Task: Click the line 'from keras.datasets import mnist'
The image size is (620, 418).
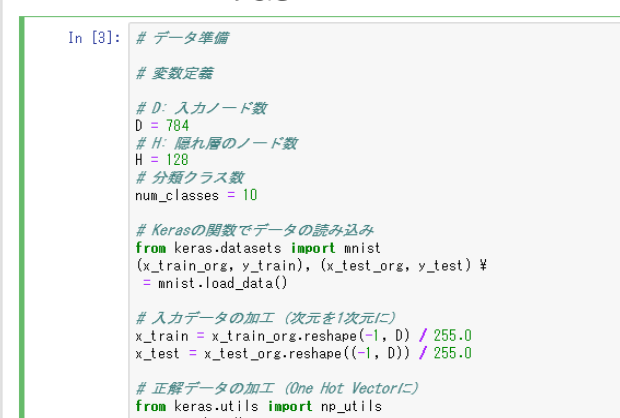Action: coord(258,248)
